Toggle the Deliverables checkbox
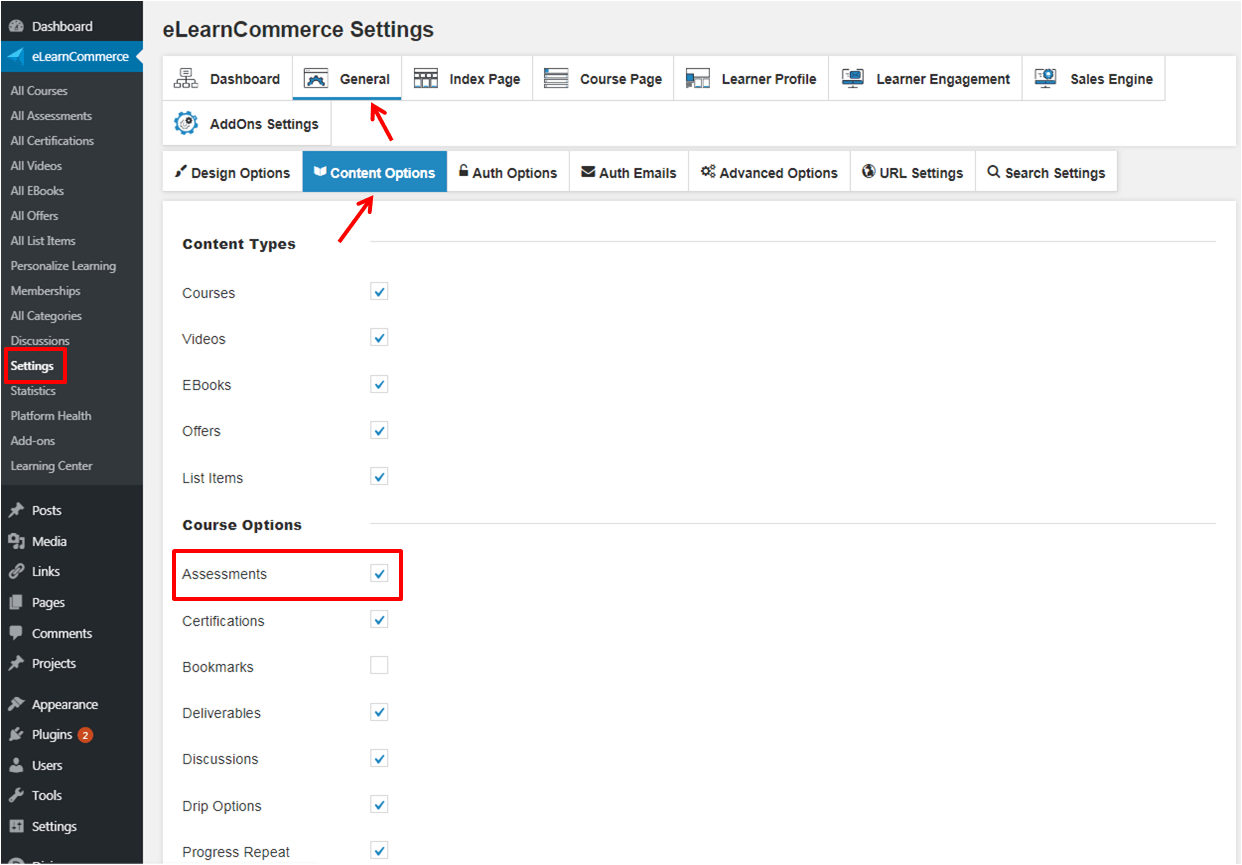Screen dimensions: 1242x865 379,712
